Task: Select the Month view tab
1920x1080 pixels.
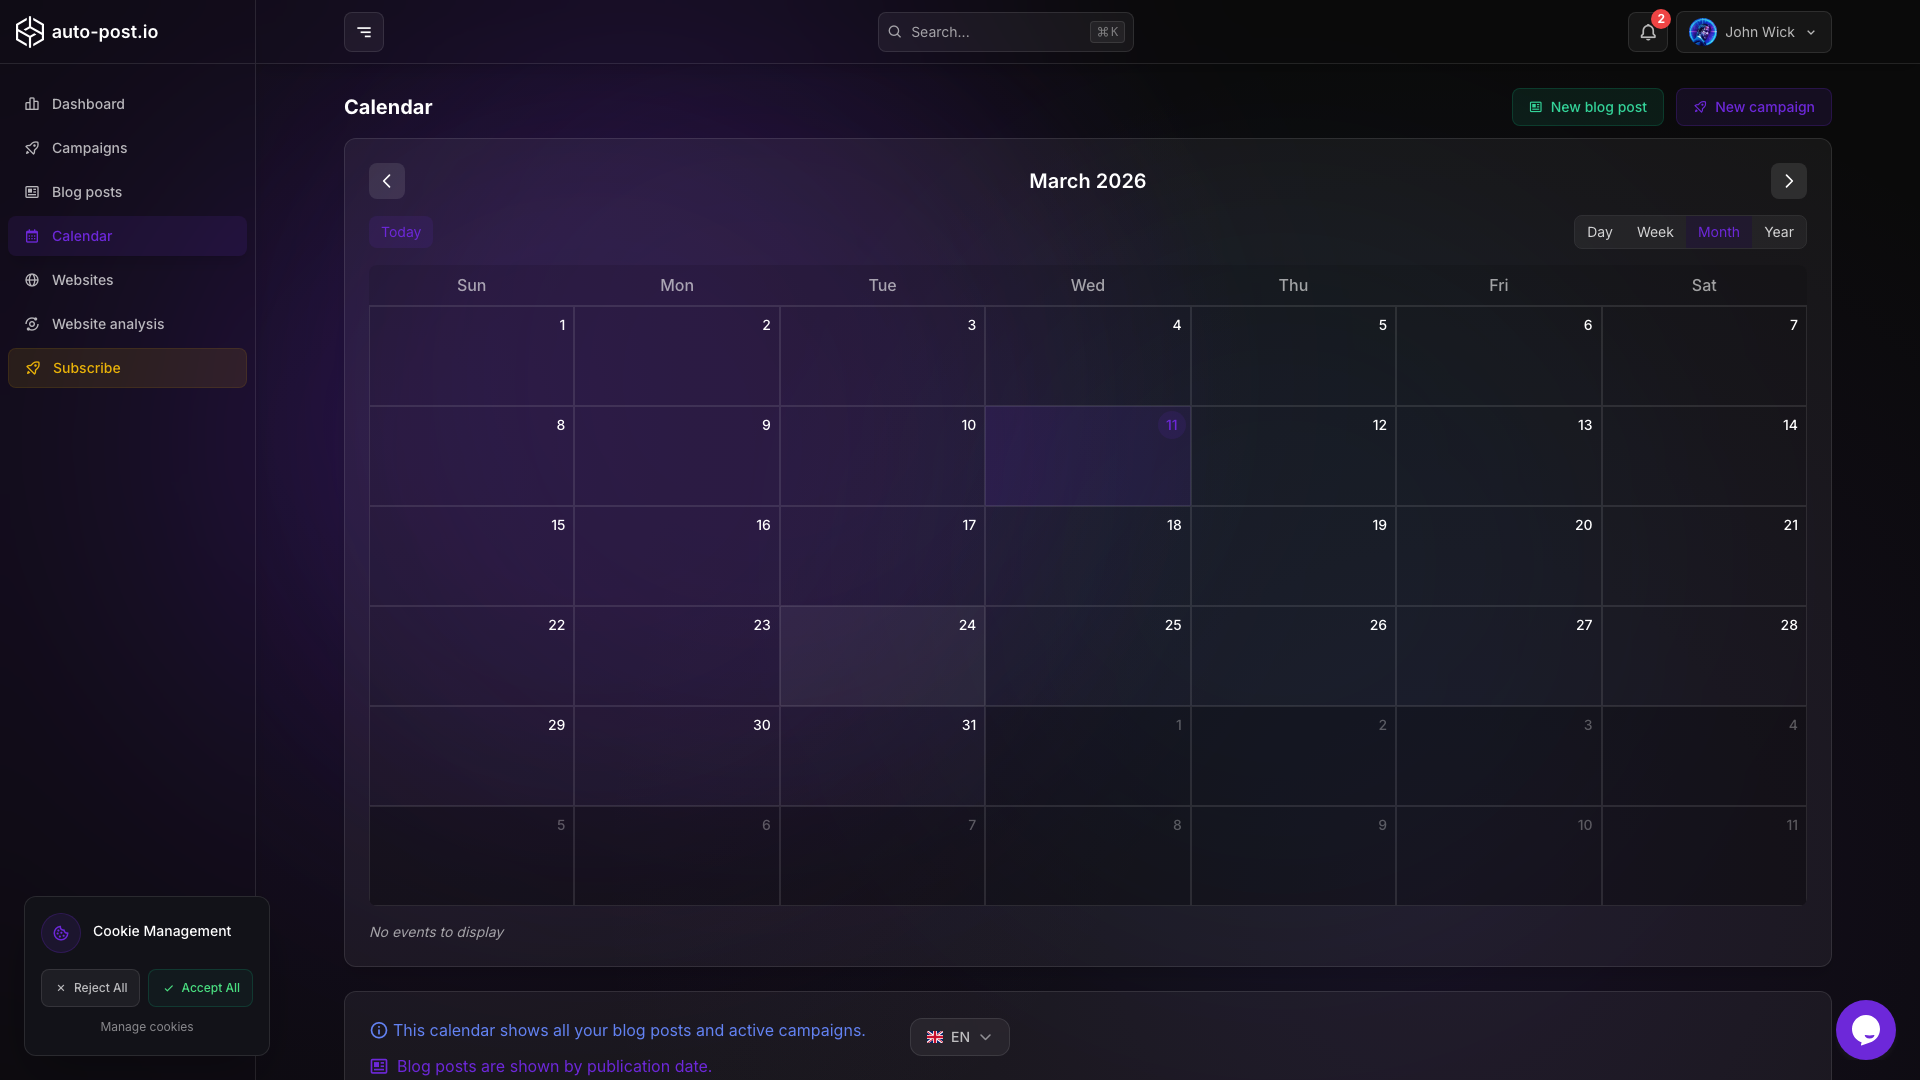Action: tap(1719, 231)
